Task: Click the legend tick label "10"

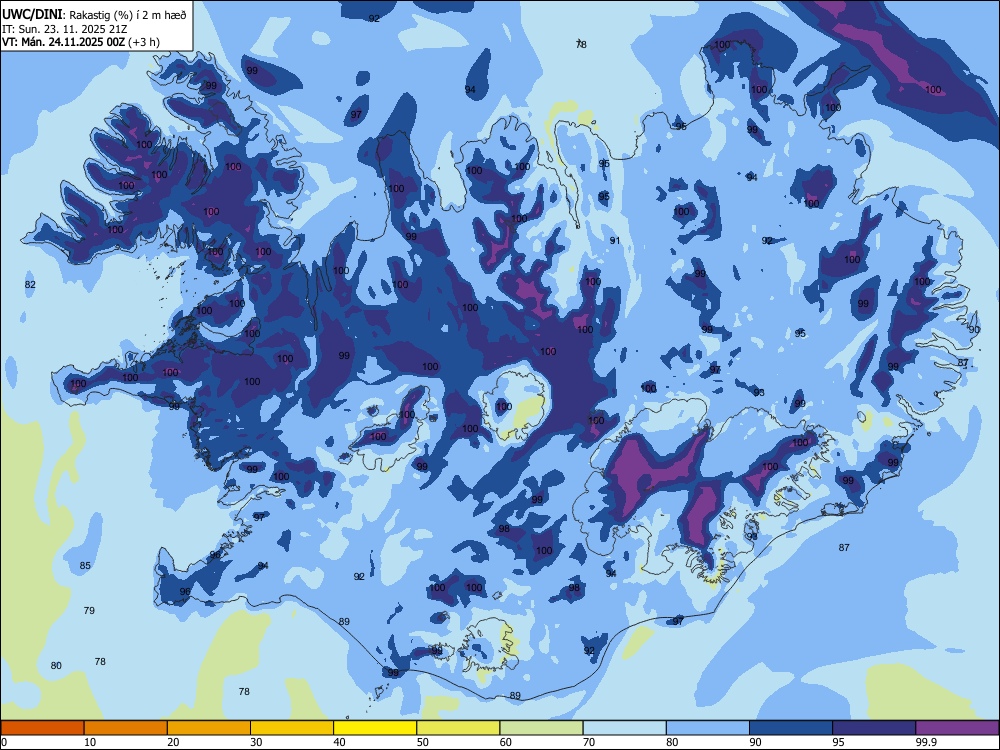Action: click(90, 742)
